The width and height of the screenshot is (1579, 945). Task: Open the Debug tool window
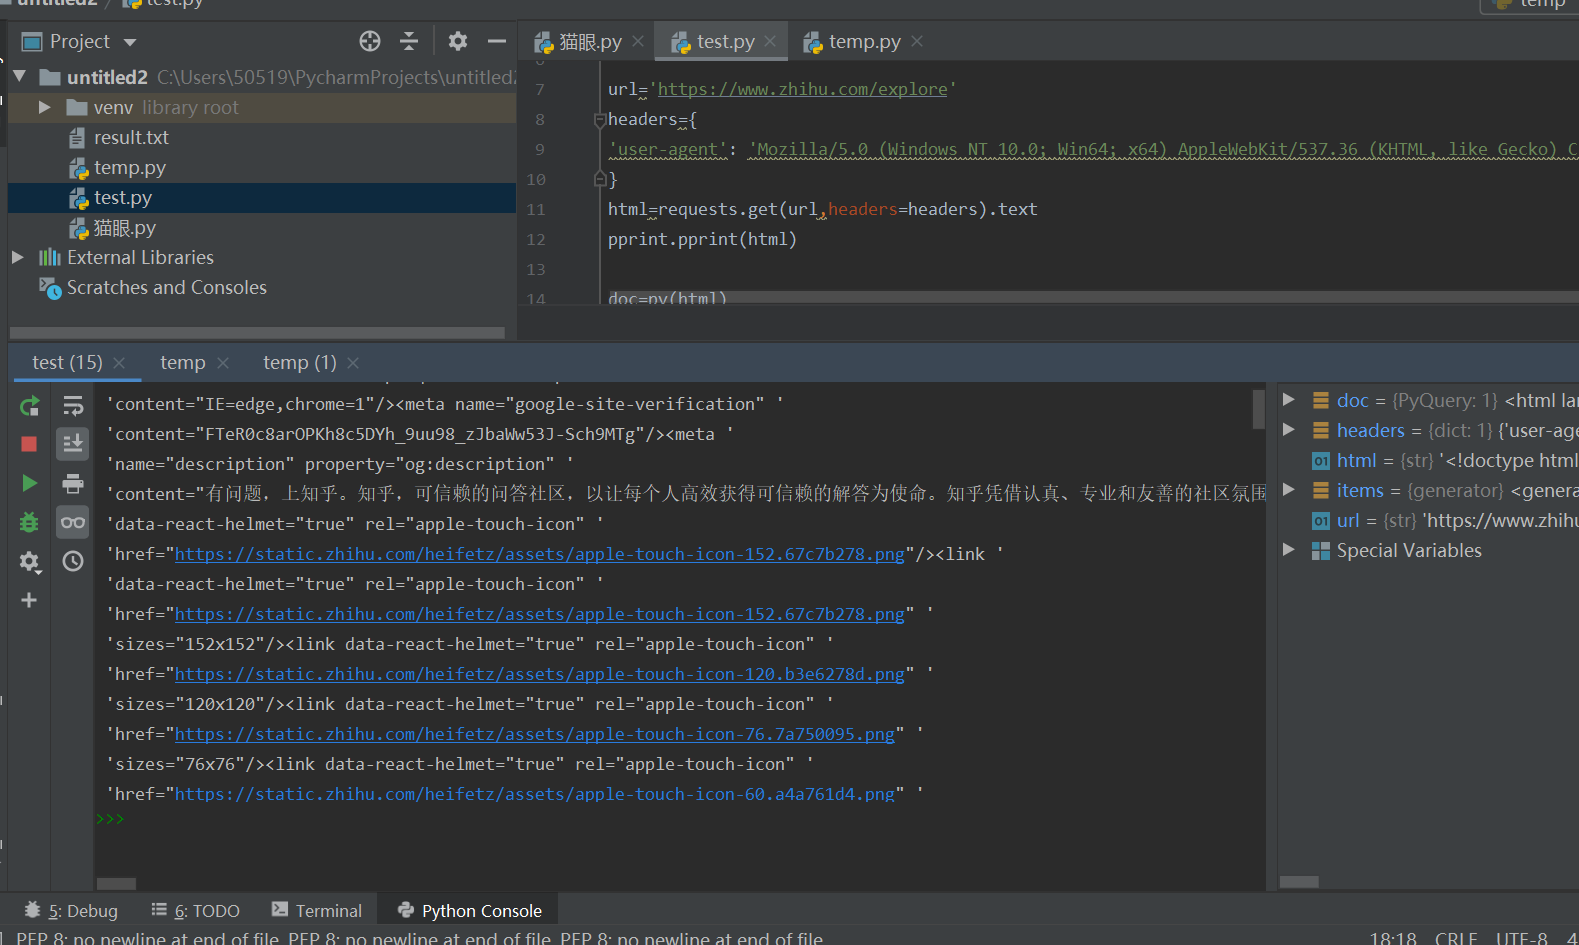pos(71,911)
